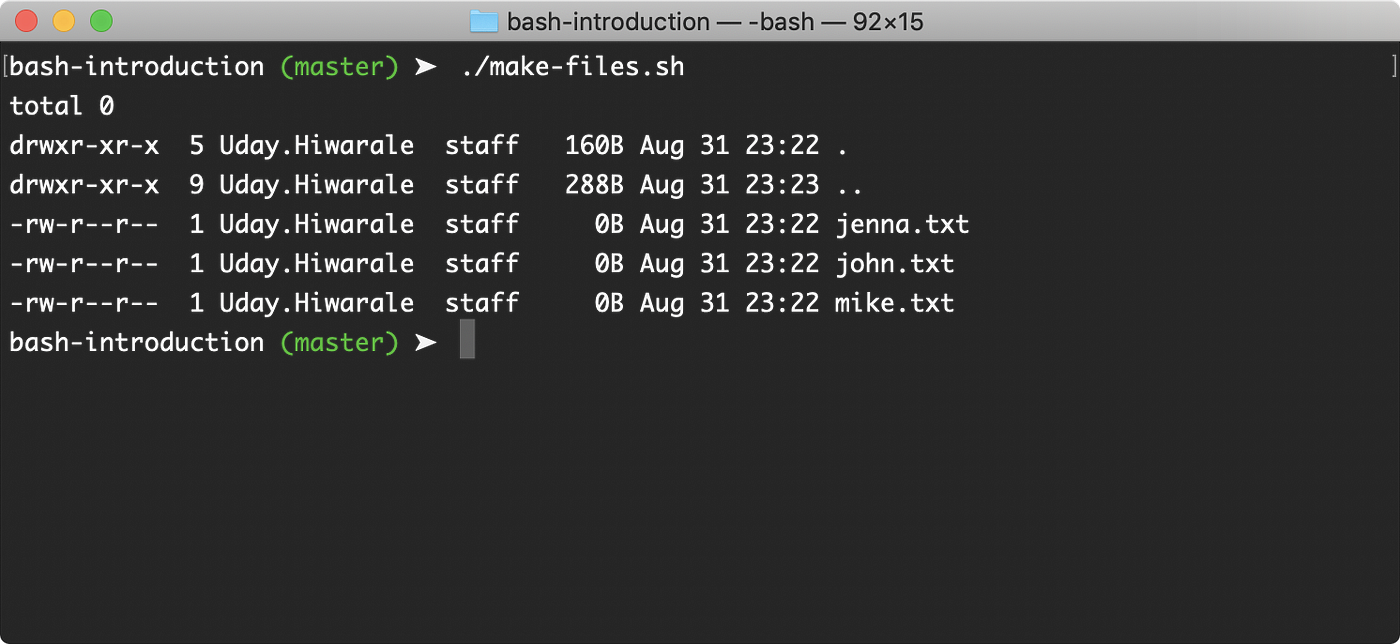This screenshot has height=644, width=1400.
Task: Select the mike.txt filename in output
Action: pos(894,303)
